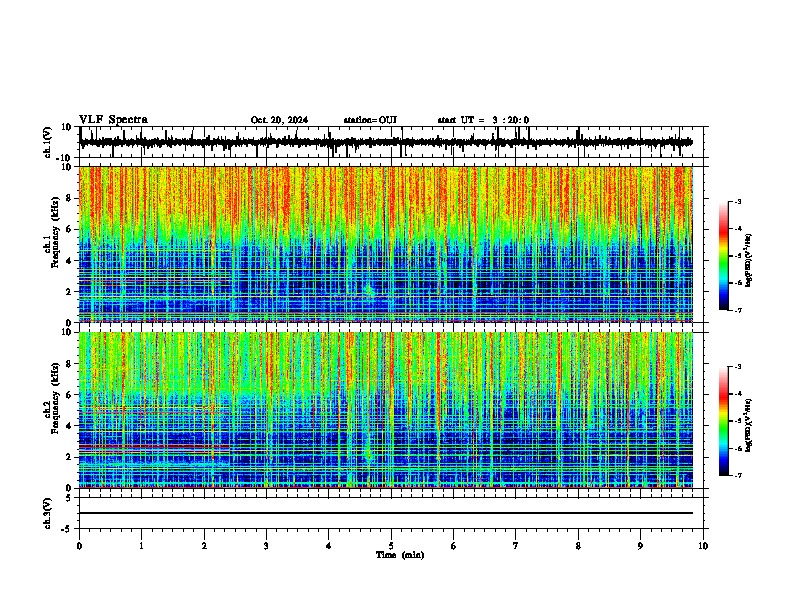The width and height of the screenshot is (792, 612).
Task: Click the ch.1 spectrogram color scale bar
Action: [x=724, y=256]
